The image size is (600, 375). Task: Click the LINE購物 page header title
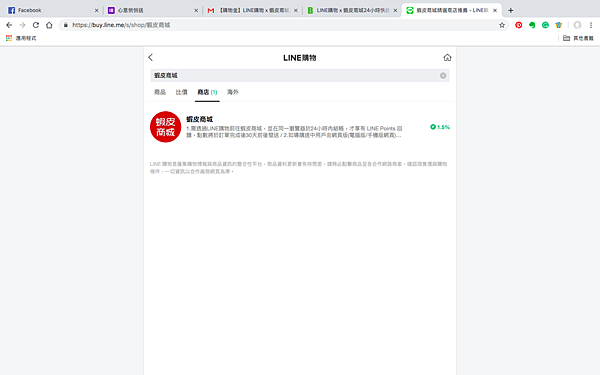tap(300, 58)
